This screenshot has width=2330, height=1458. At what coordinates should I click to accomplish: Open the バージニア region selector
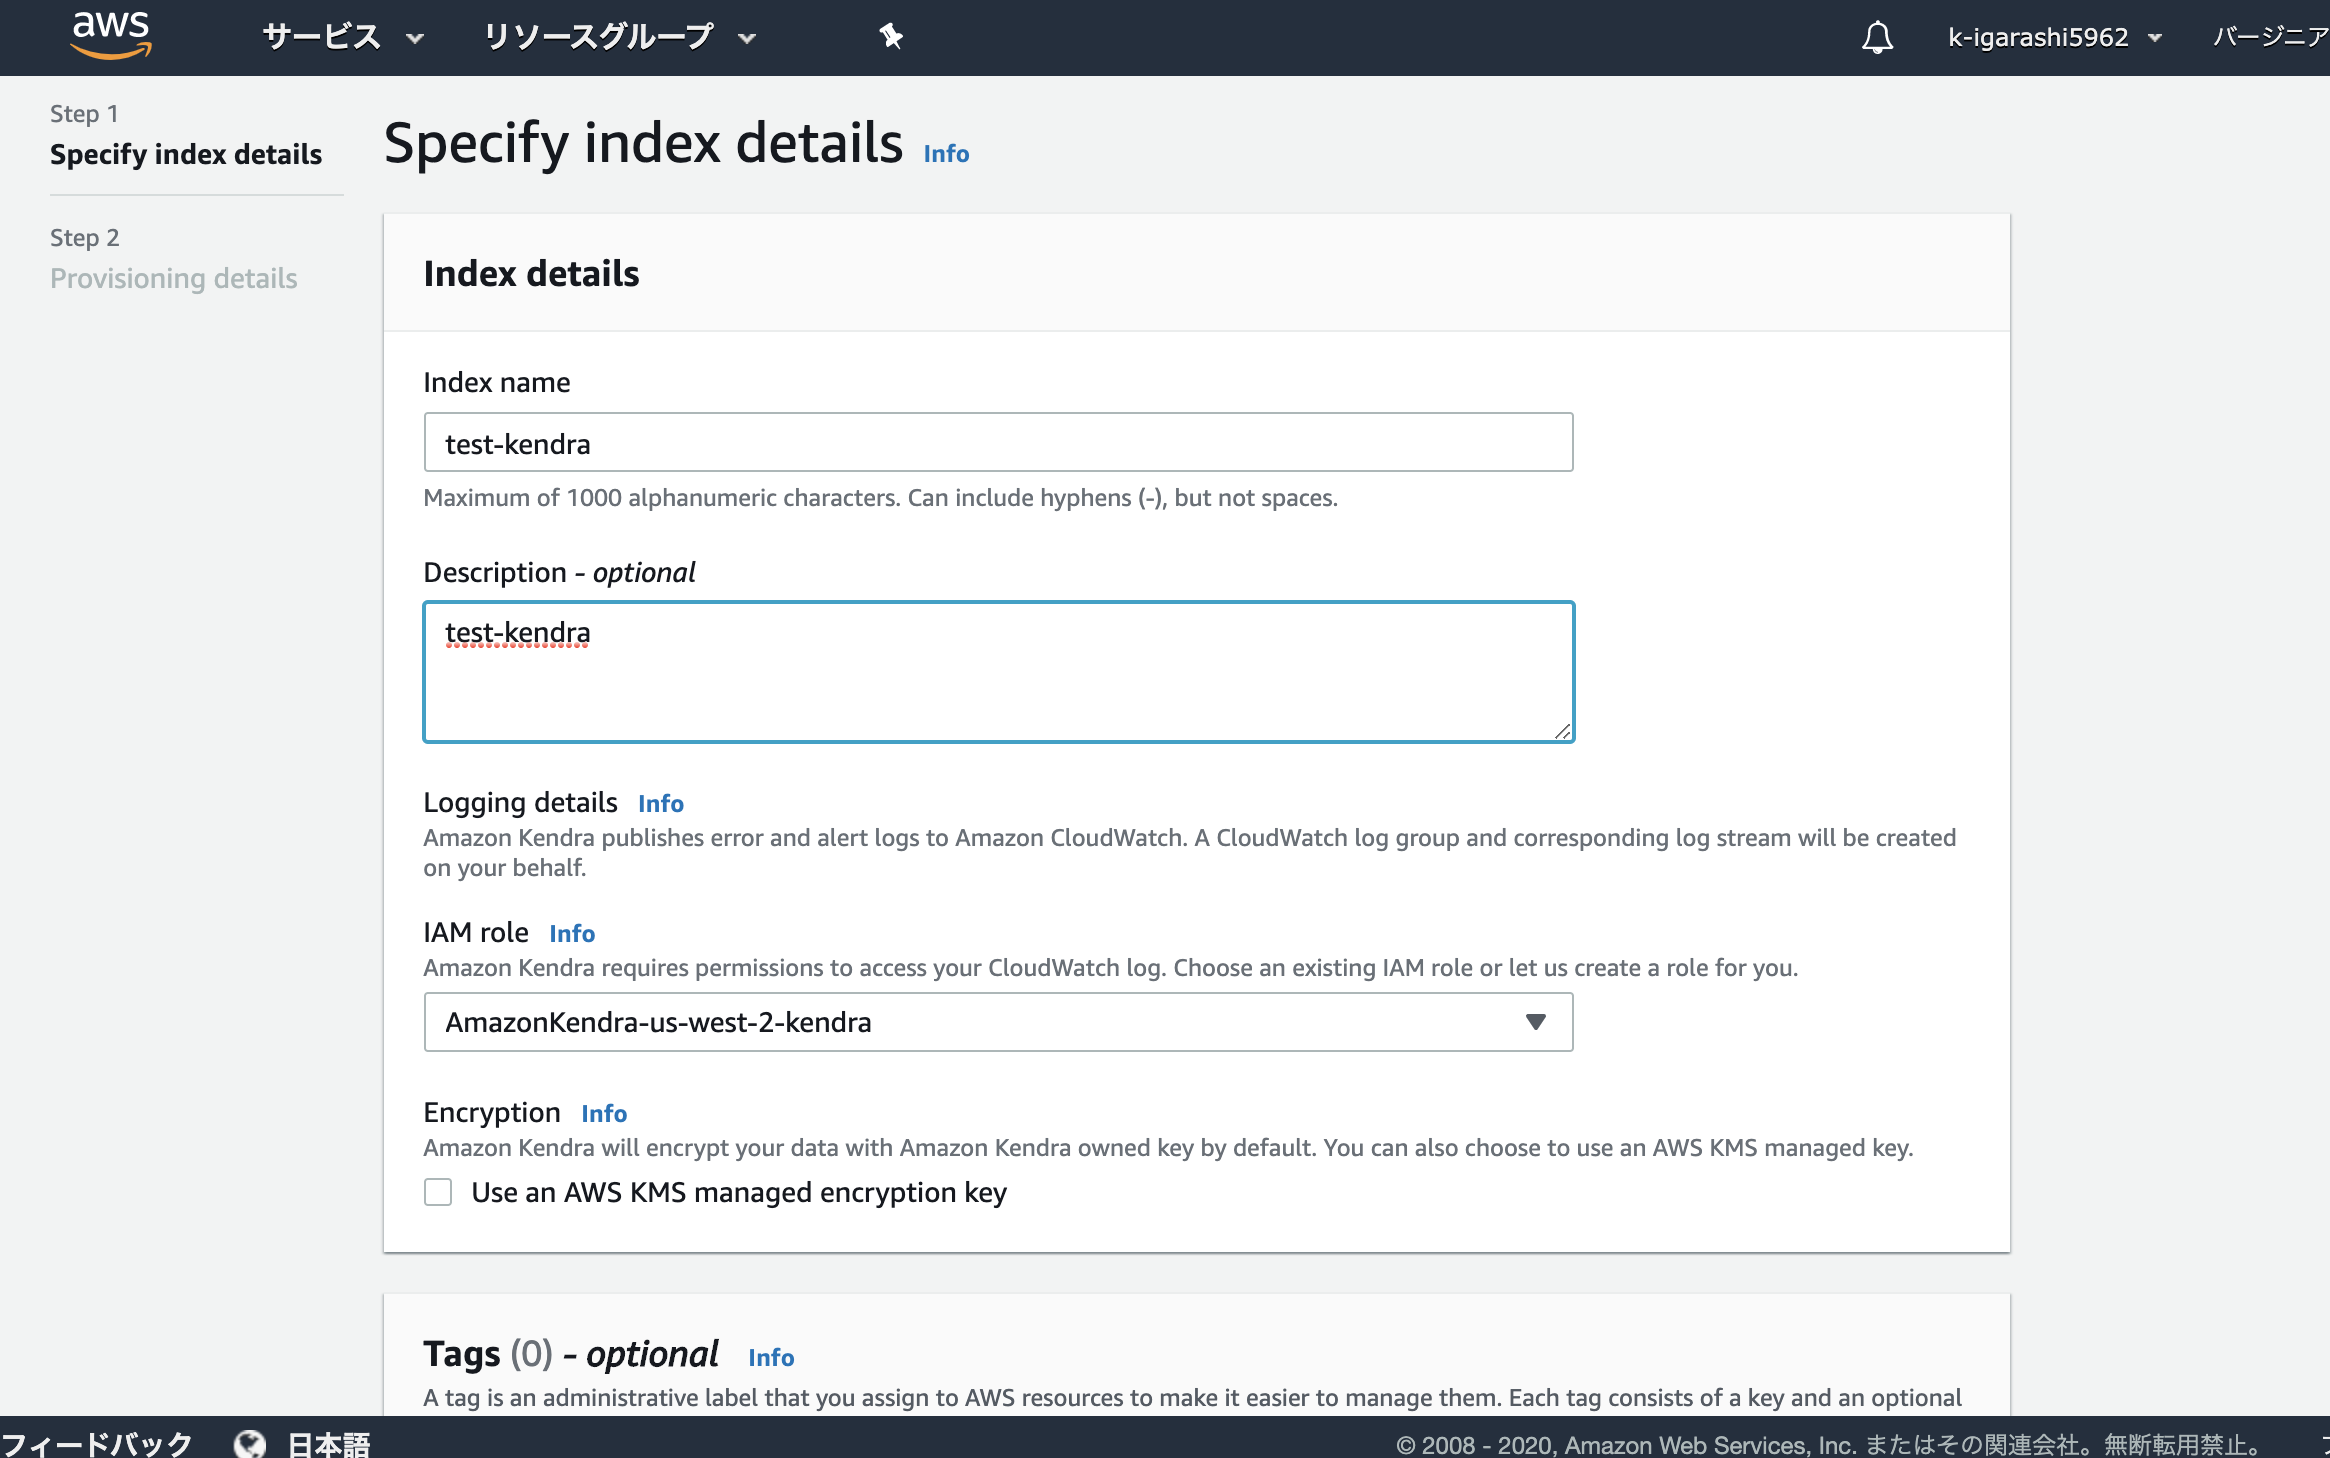coord(2270,38)
